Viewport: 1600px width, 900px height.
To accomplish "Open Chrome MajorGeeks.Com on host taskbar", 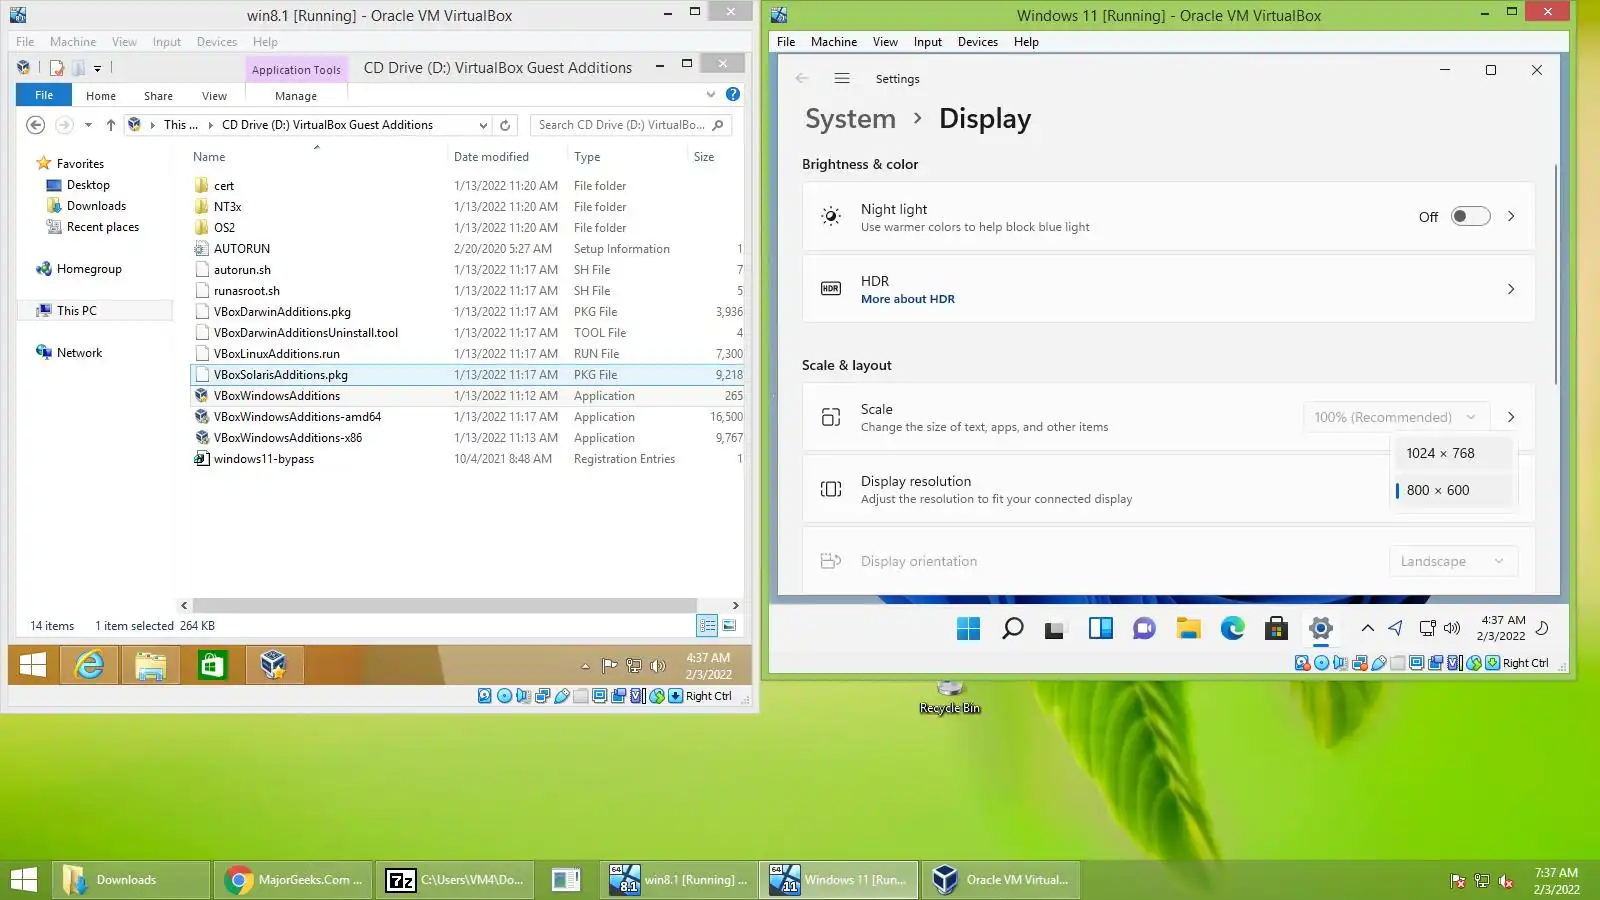I will click(294, 880).
